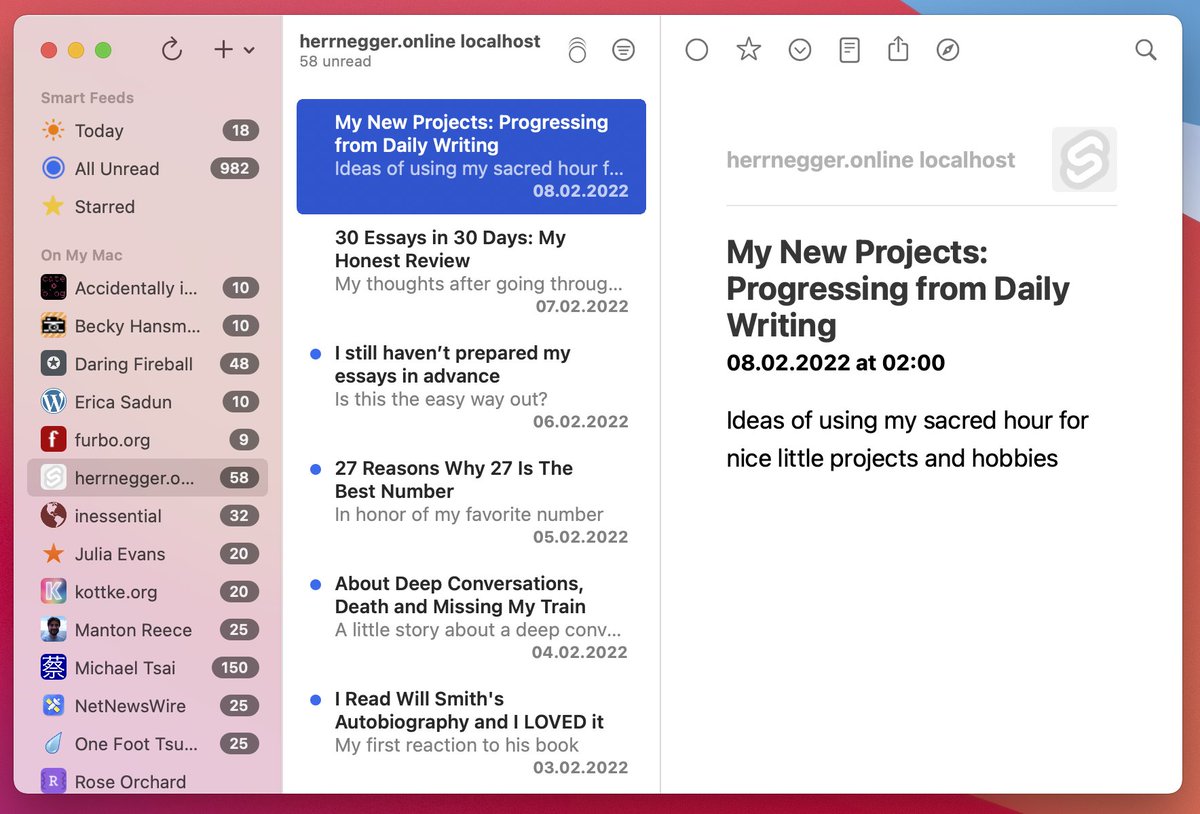Click the Michael Tsai kanji favicon
The width and height of the screenshot is (1200, 814).
click(x=53, y=668)
